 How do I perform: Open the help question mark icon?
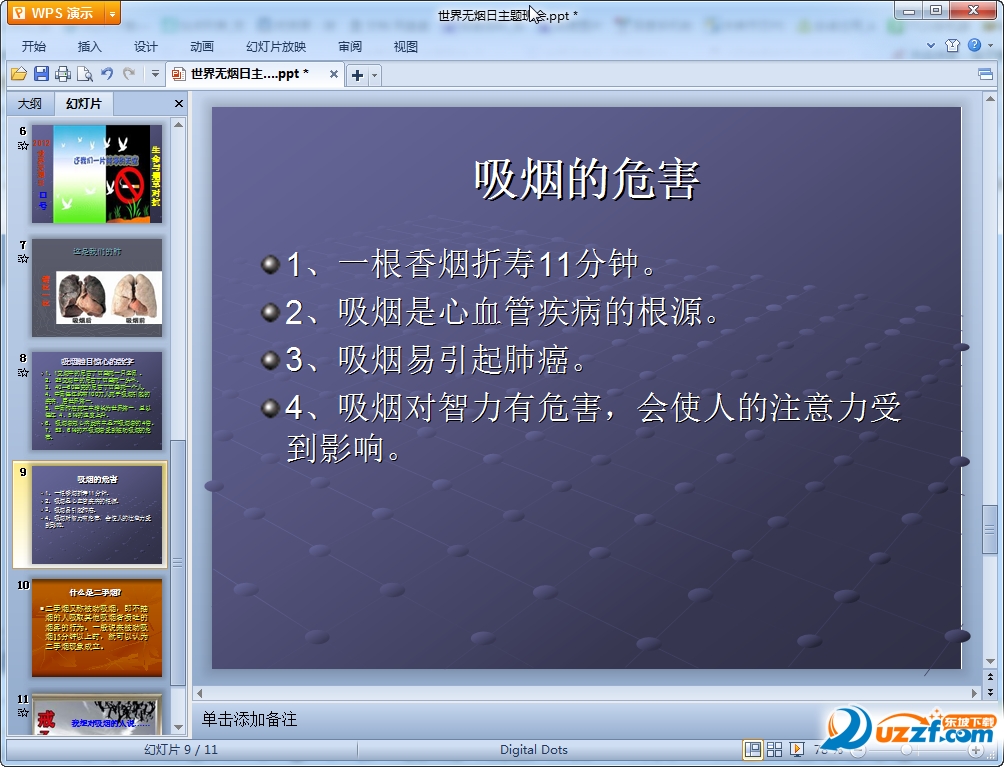coord(975,45)
